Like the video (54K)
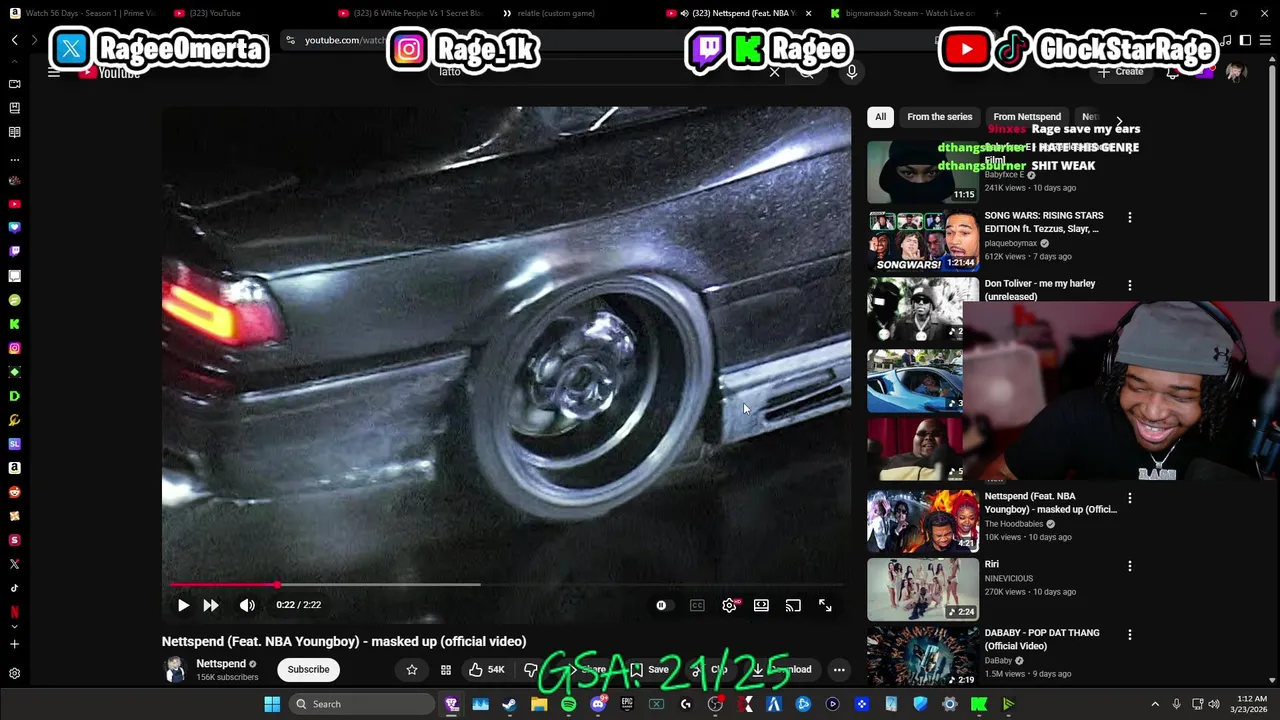The width and height of the screenshot is (1280, 720). click(x=487, y=669)
